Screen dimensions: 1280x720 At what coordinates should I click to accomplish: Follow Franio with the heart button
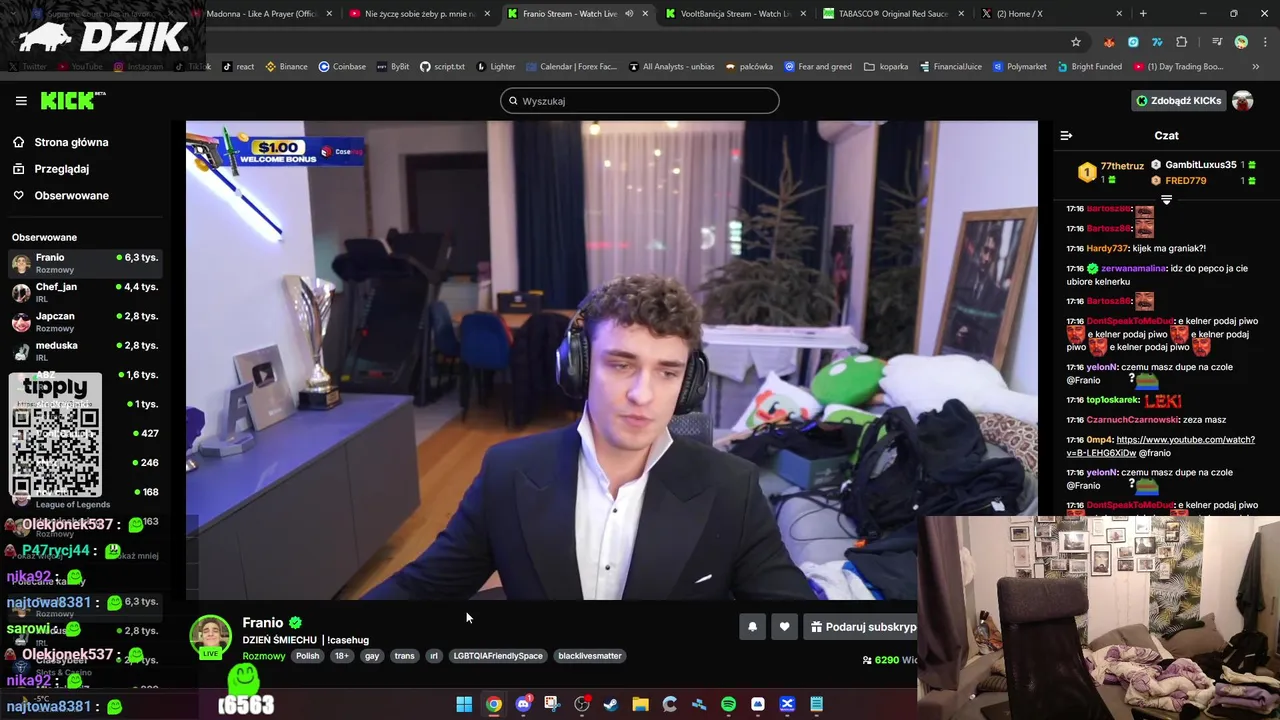tap(784, 627)
